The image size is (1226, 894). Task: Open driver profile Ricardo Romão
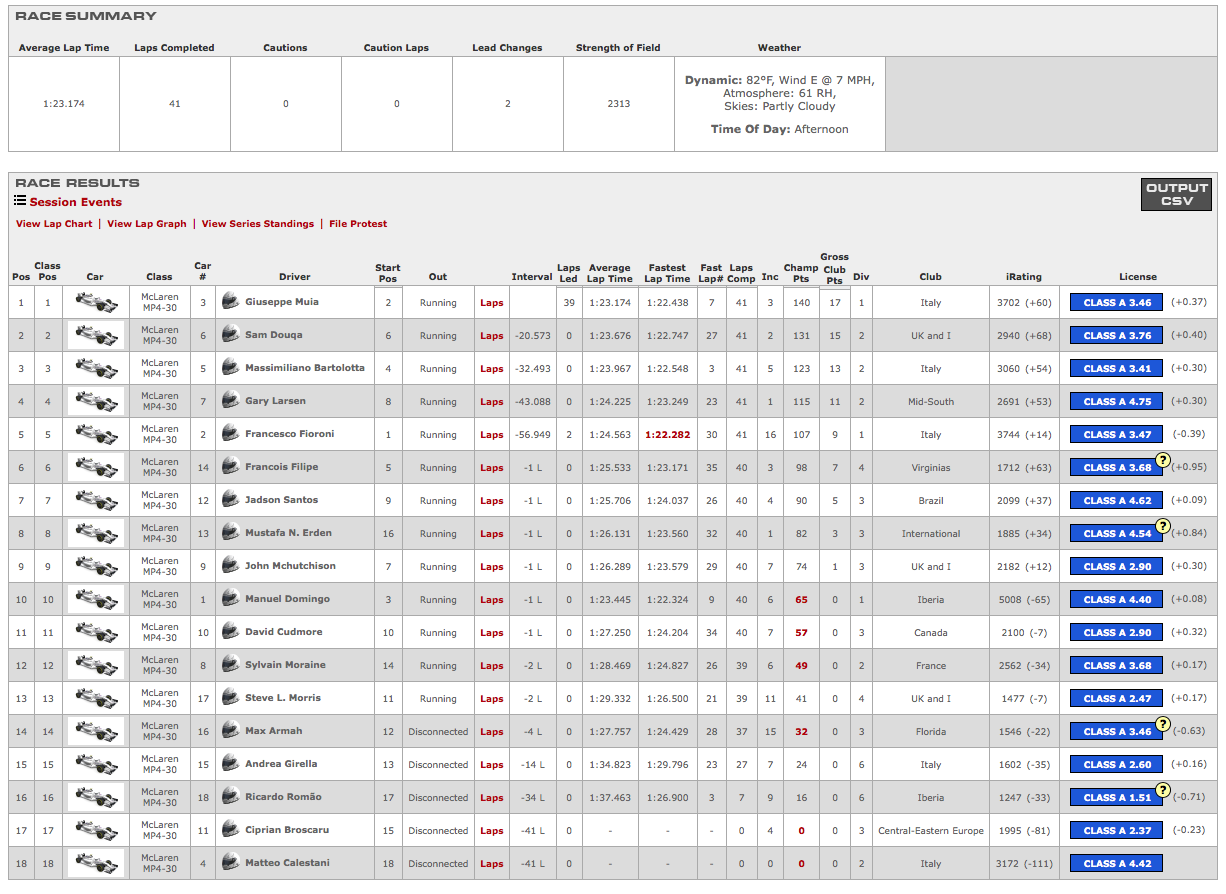283,796
